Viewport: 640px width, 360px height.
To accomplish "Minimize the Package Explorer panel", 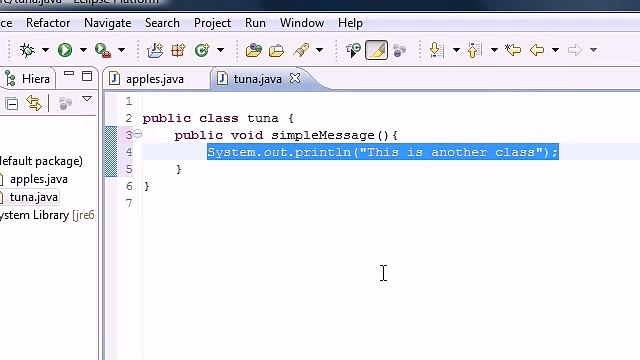I will coord(69,74).
